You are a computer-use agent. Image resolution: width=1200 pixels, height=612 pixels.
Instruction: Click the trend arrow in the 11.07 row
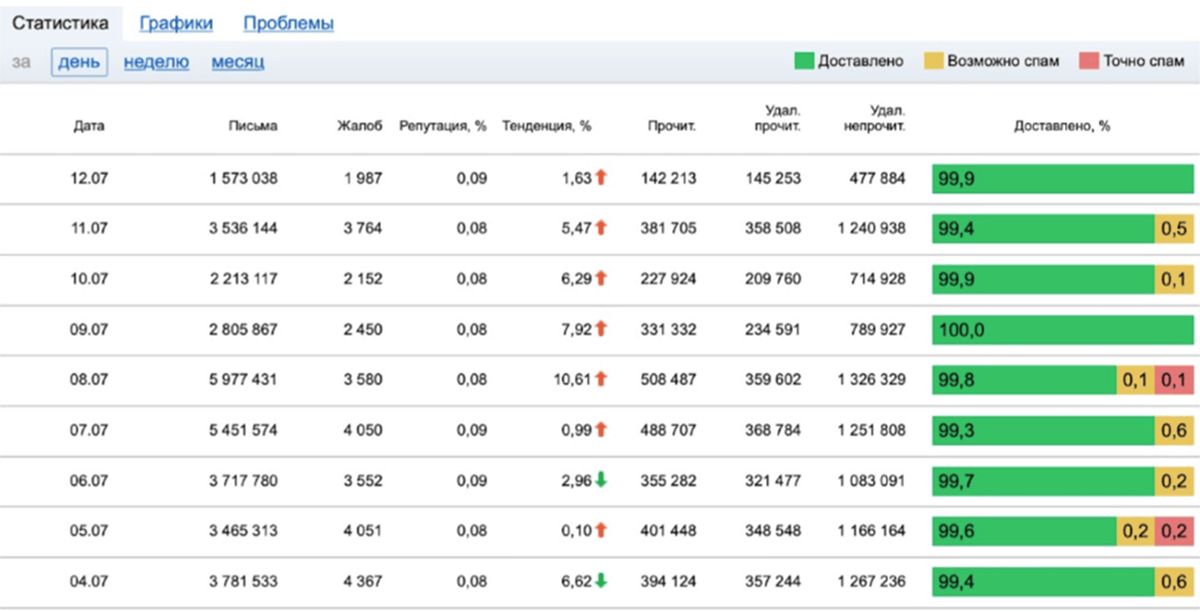tap(601, 228)
